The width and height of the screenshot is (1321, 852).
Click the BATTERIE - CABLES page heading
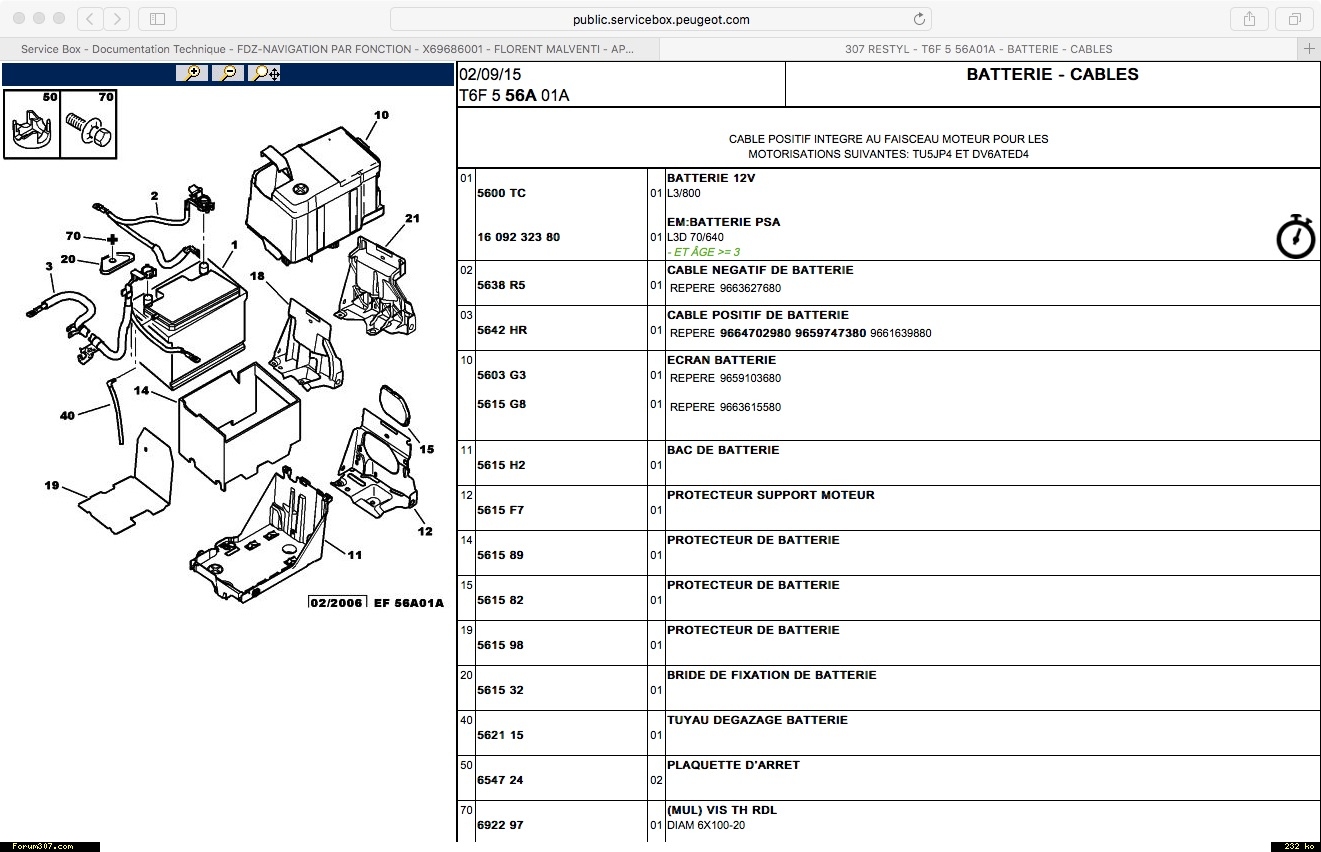click(x=1053, y=74)
